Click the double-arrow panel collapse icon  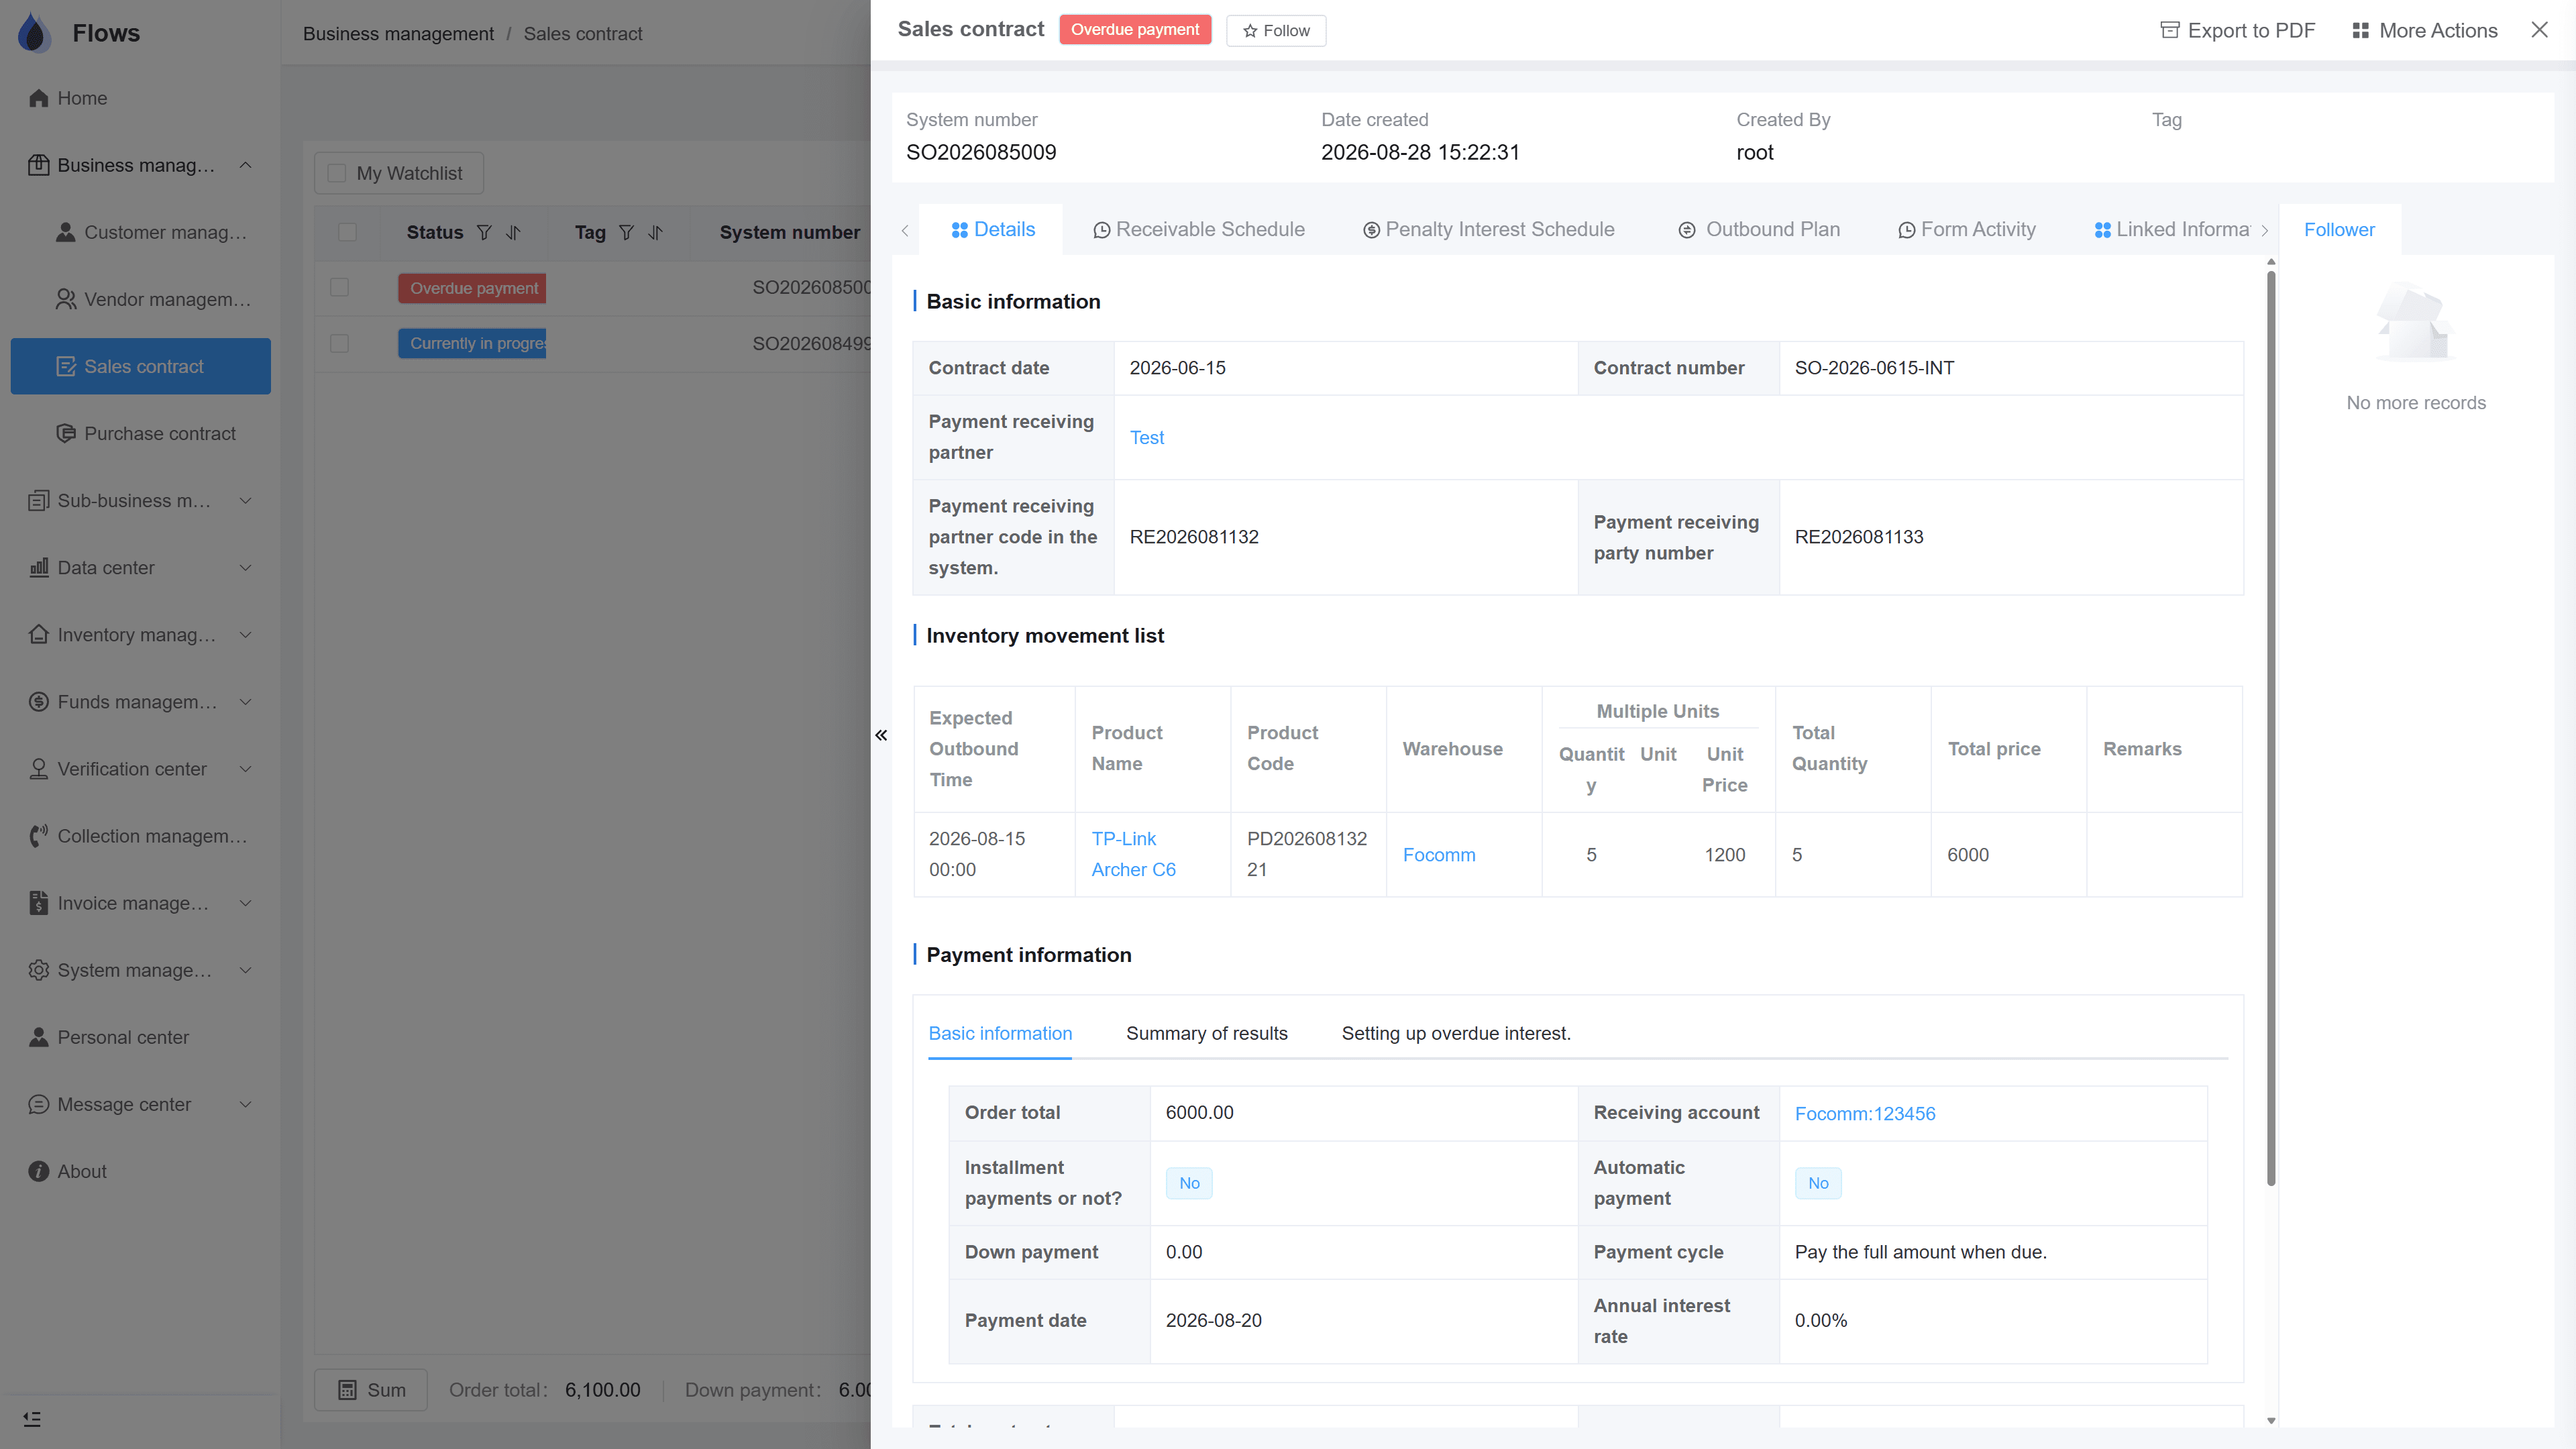tap(881, 735)
